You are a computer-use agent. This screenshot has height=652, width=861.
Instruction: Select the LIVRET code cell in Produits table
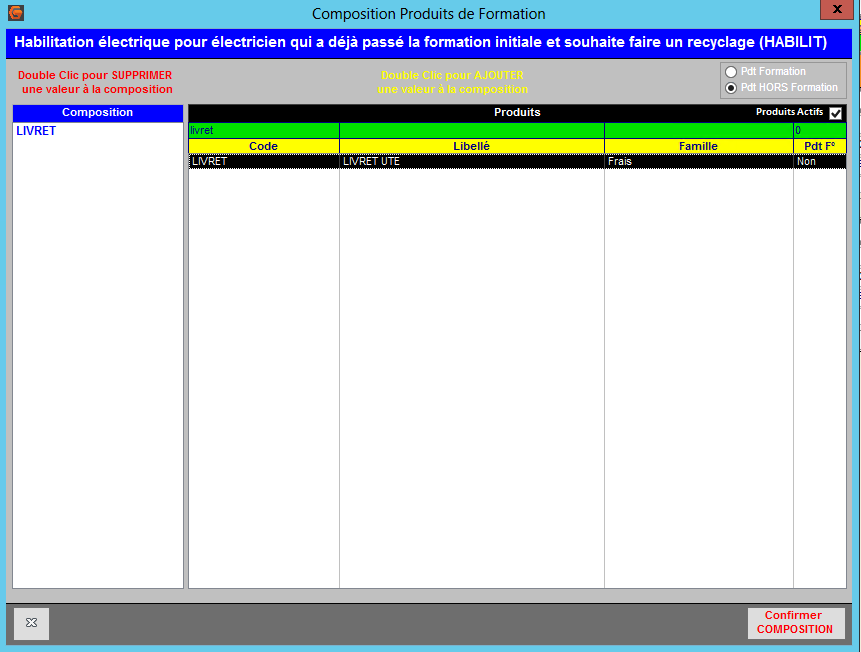tap(263, 161)
